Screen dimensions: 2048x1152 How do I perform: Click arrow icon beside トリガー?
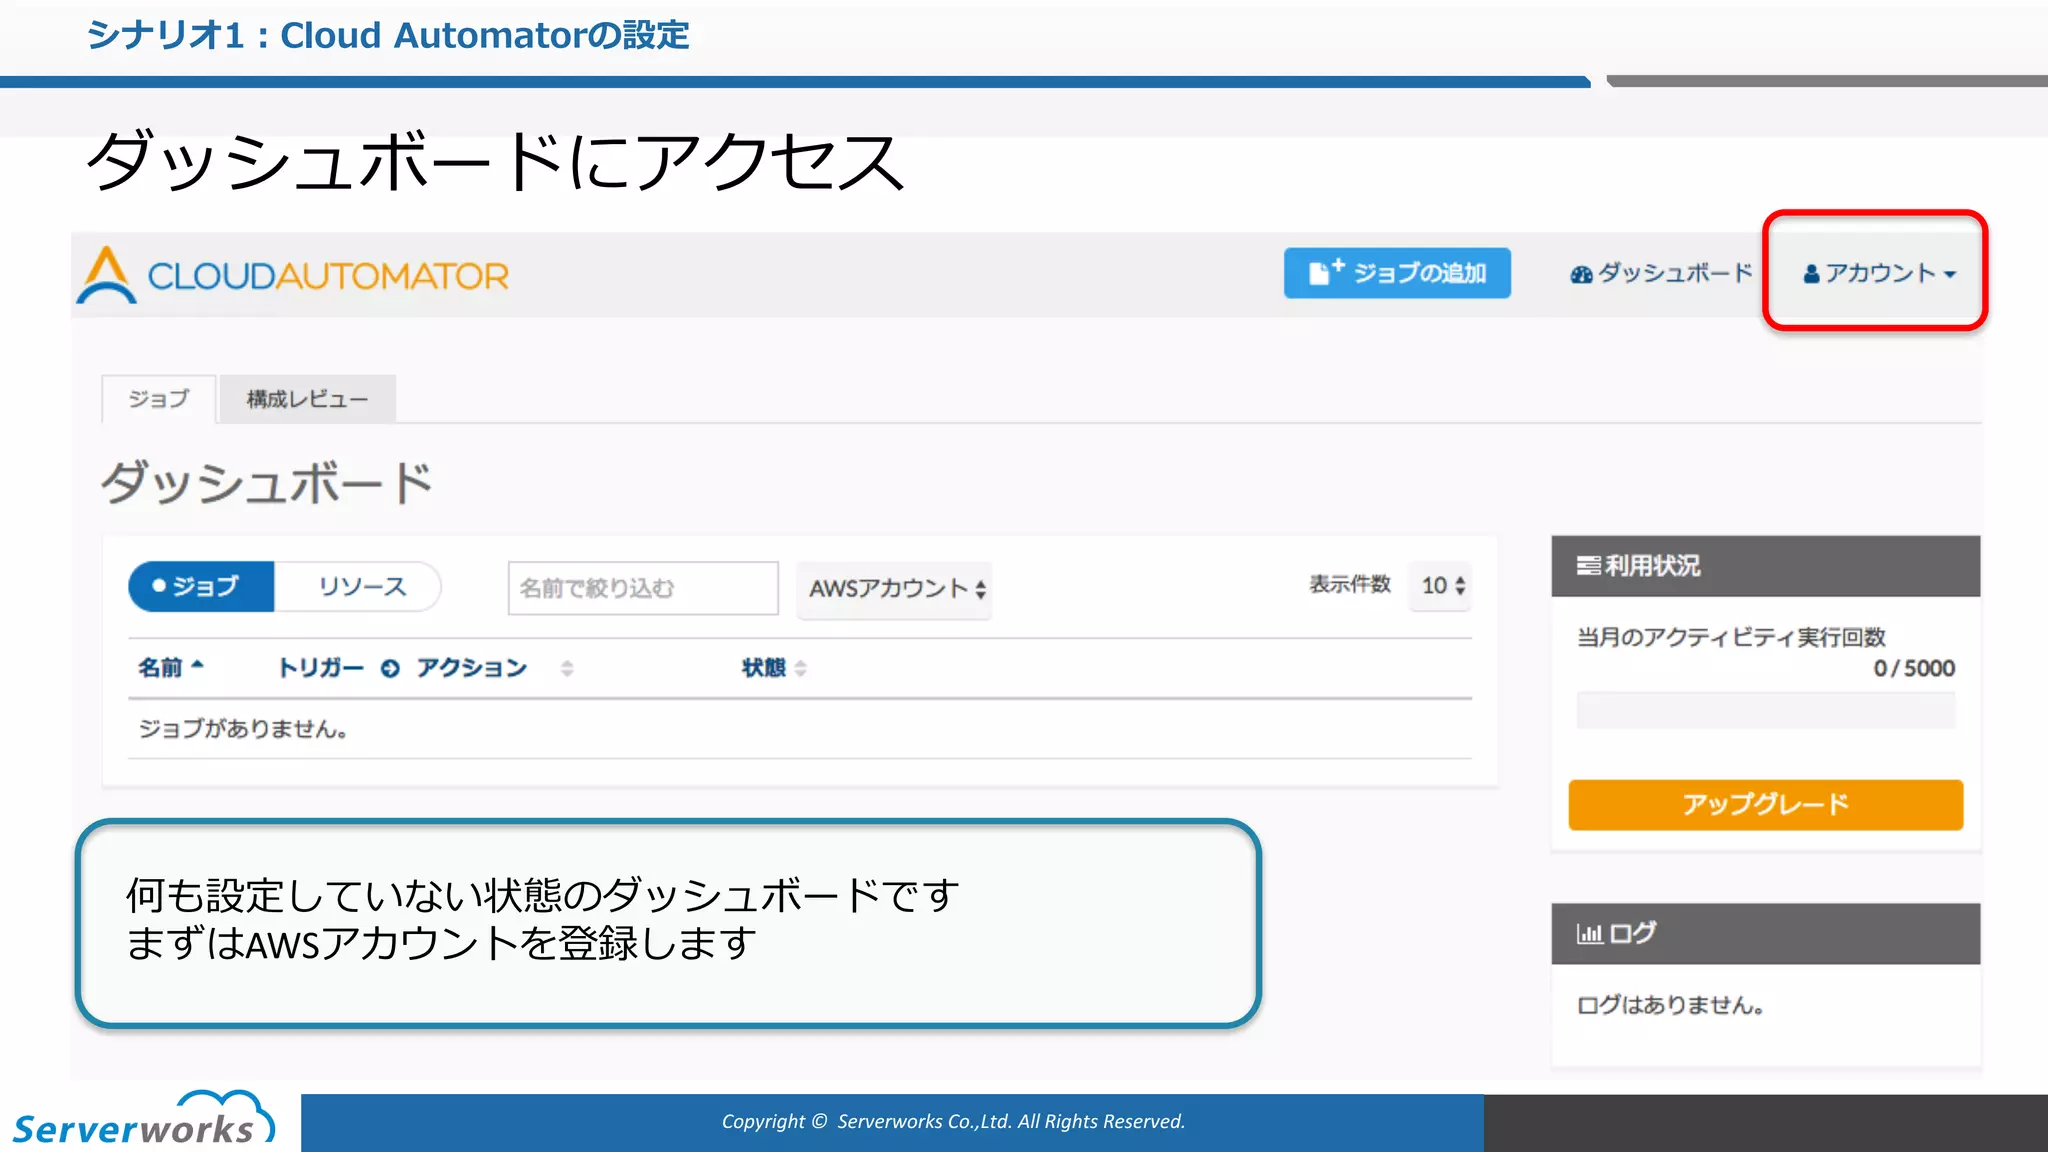[390, 668]
